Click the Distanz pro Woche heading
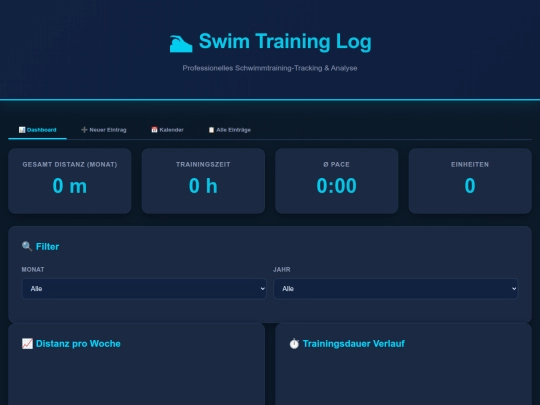The width and height of the screenshot is (540, 405). [x=78, y=344]
